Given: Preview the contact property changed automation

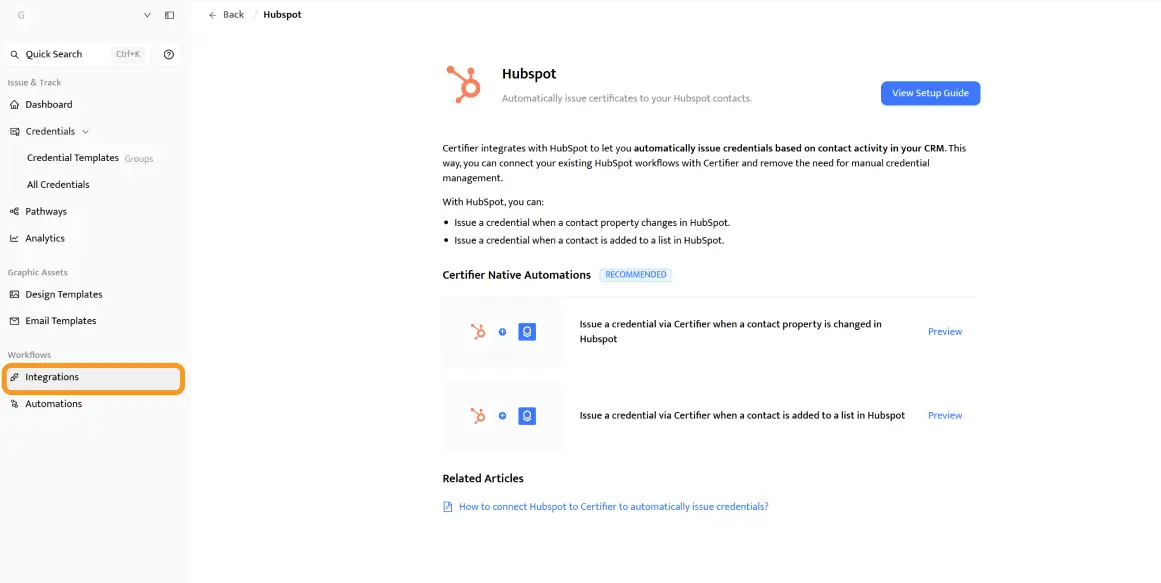Looking at the screenshot, I should click(945, 332).
